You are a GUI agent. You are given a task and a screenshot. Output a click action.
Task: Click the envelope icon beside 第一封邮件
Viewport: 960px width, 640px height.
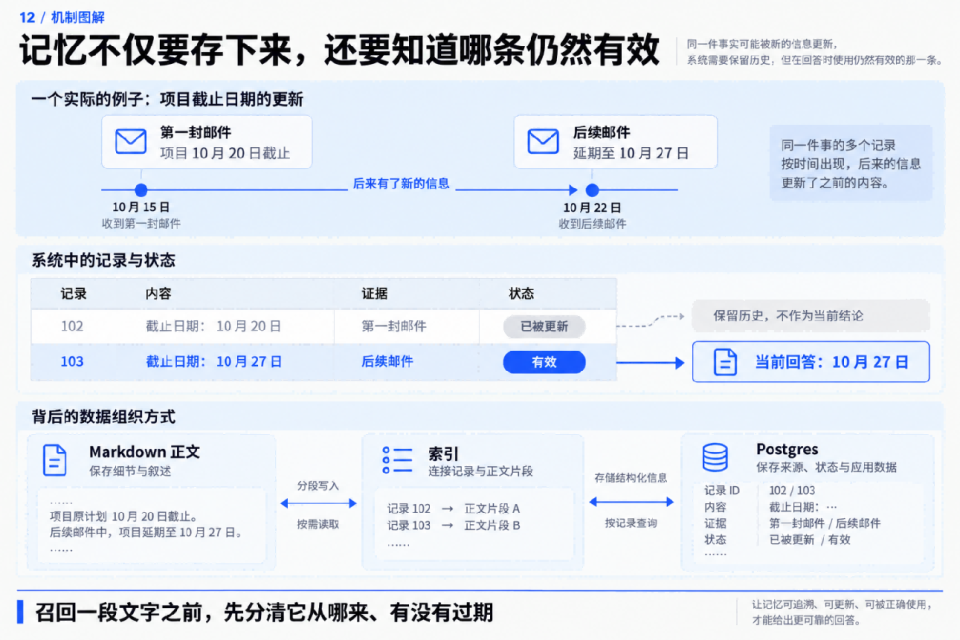[x=130, y=141]
